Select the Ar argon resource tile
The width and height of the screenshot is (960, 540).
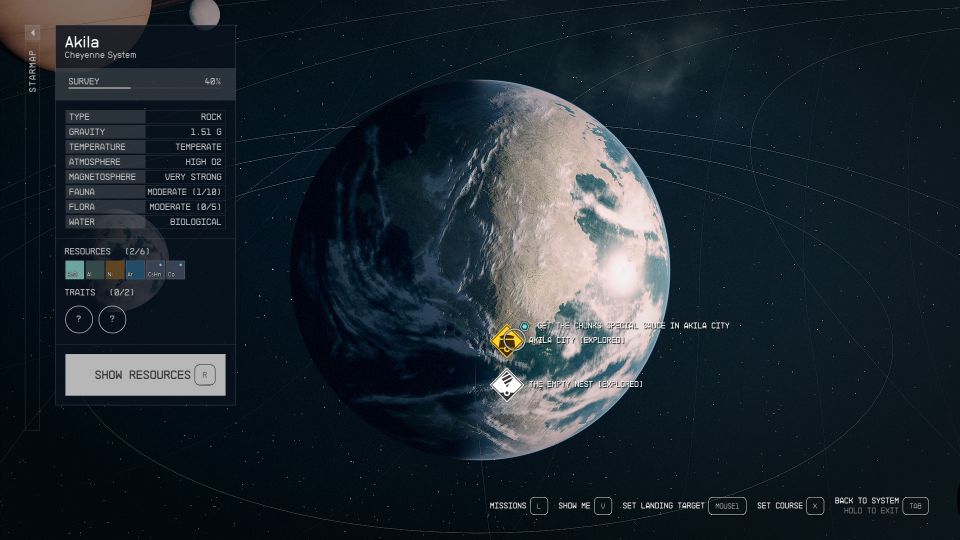tap(135, 270)
